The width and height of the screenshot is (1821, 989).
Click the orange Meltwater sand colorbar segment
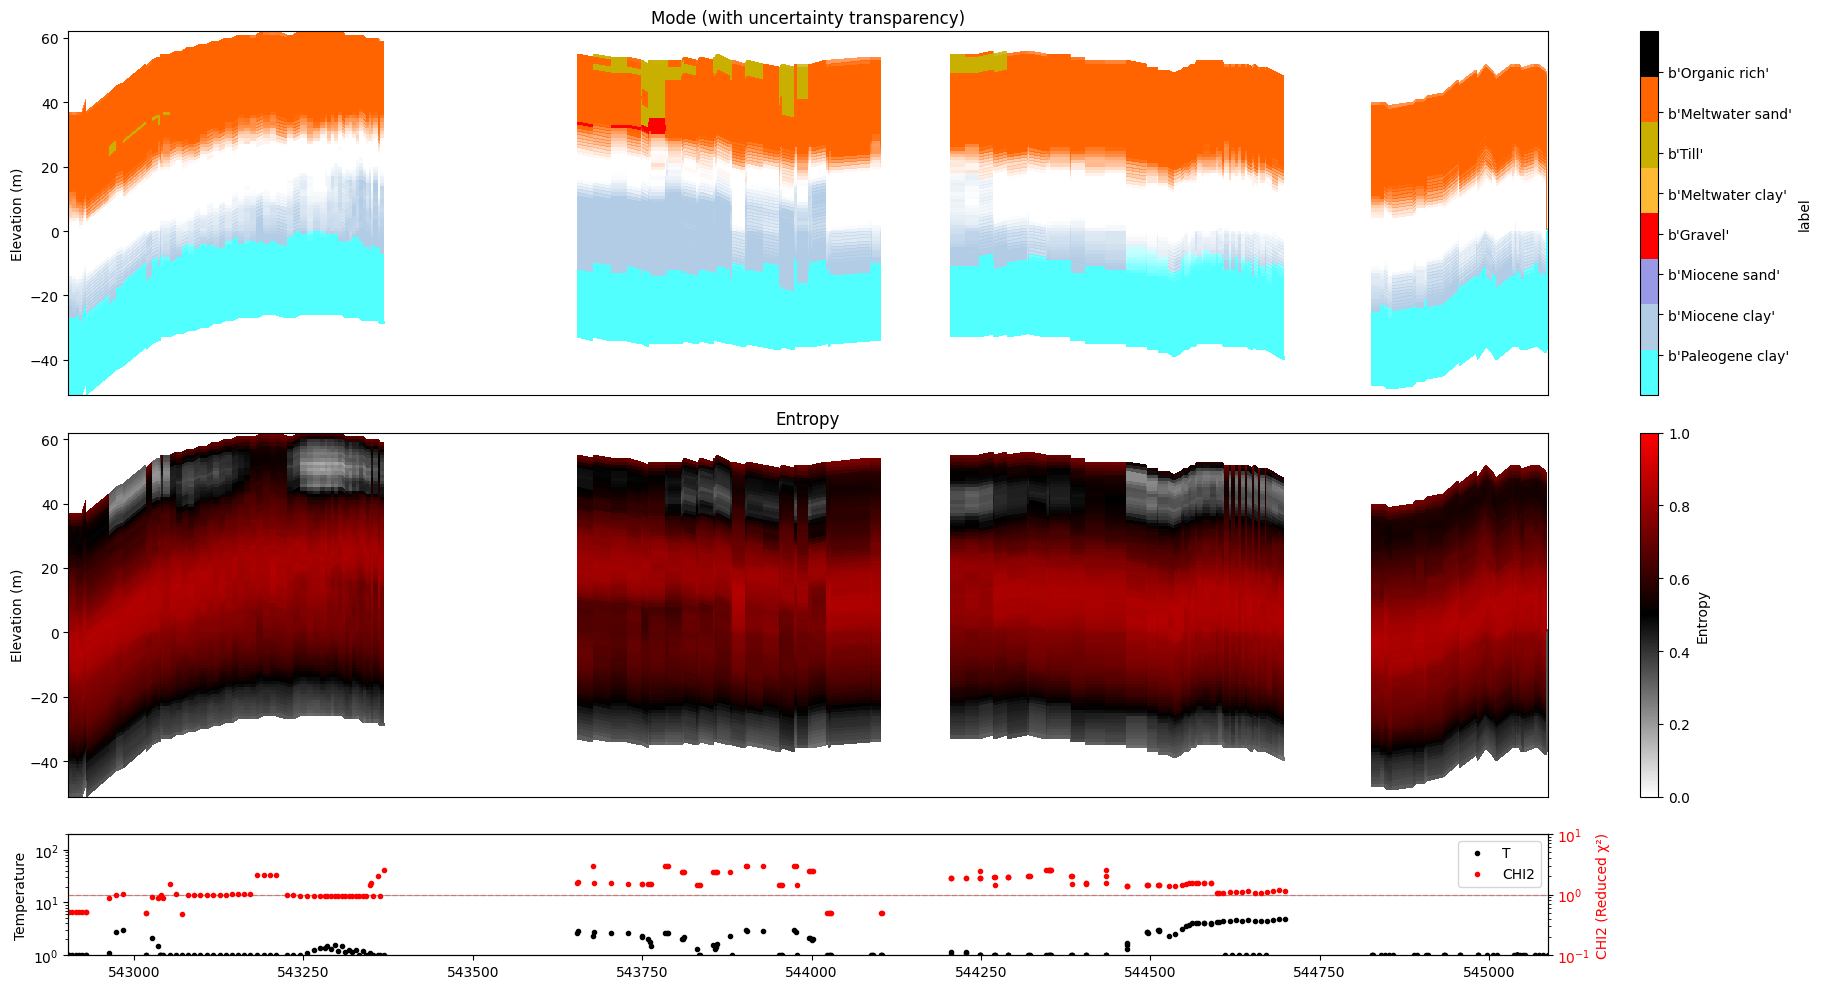(1649, 100)
